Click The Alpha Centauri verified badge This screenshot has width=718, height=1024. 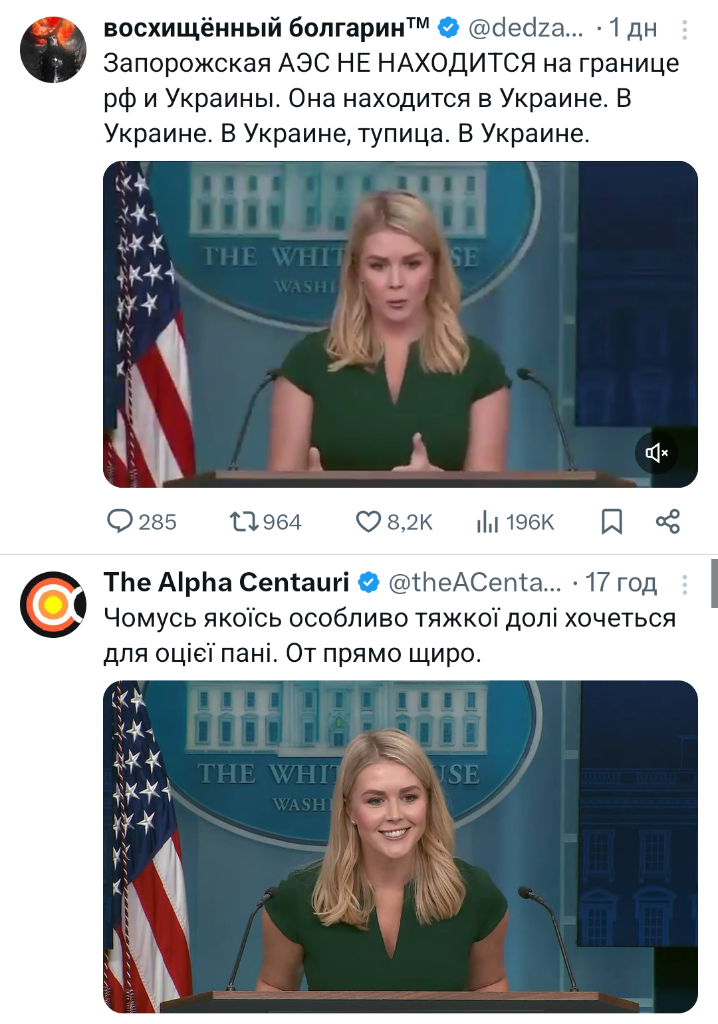368,582
